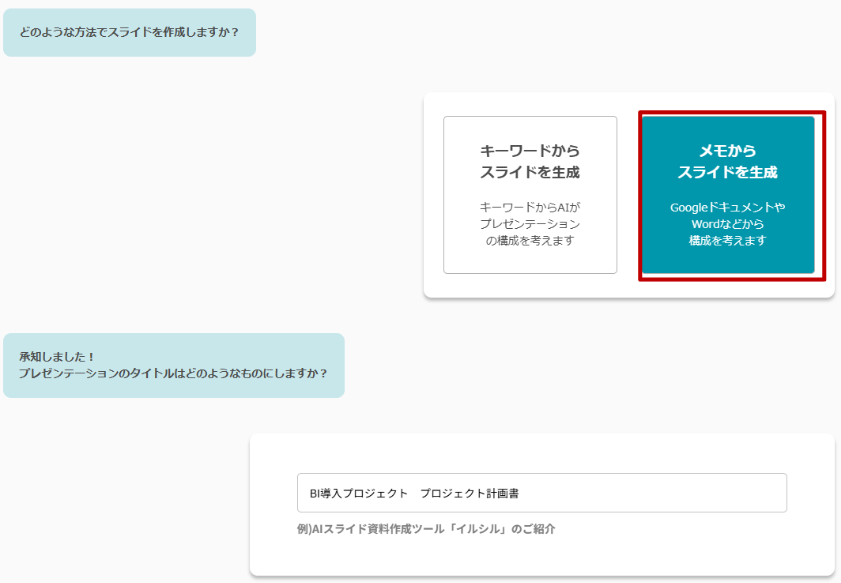Click の構成を考えます line in keyword card
Image resolution: width=841 pixels, height=583 pixels.
530,241
